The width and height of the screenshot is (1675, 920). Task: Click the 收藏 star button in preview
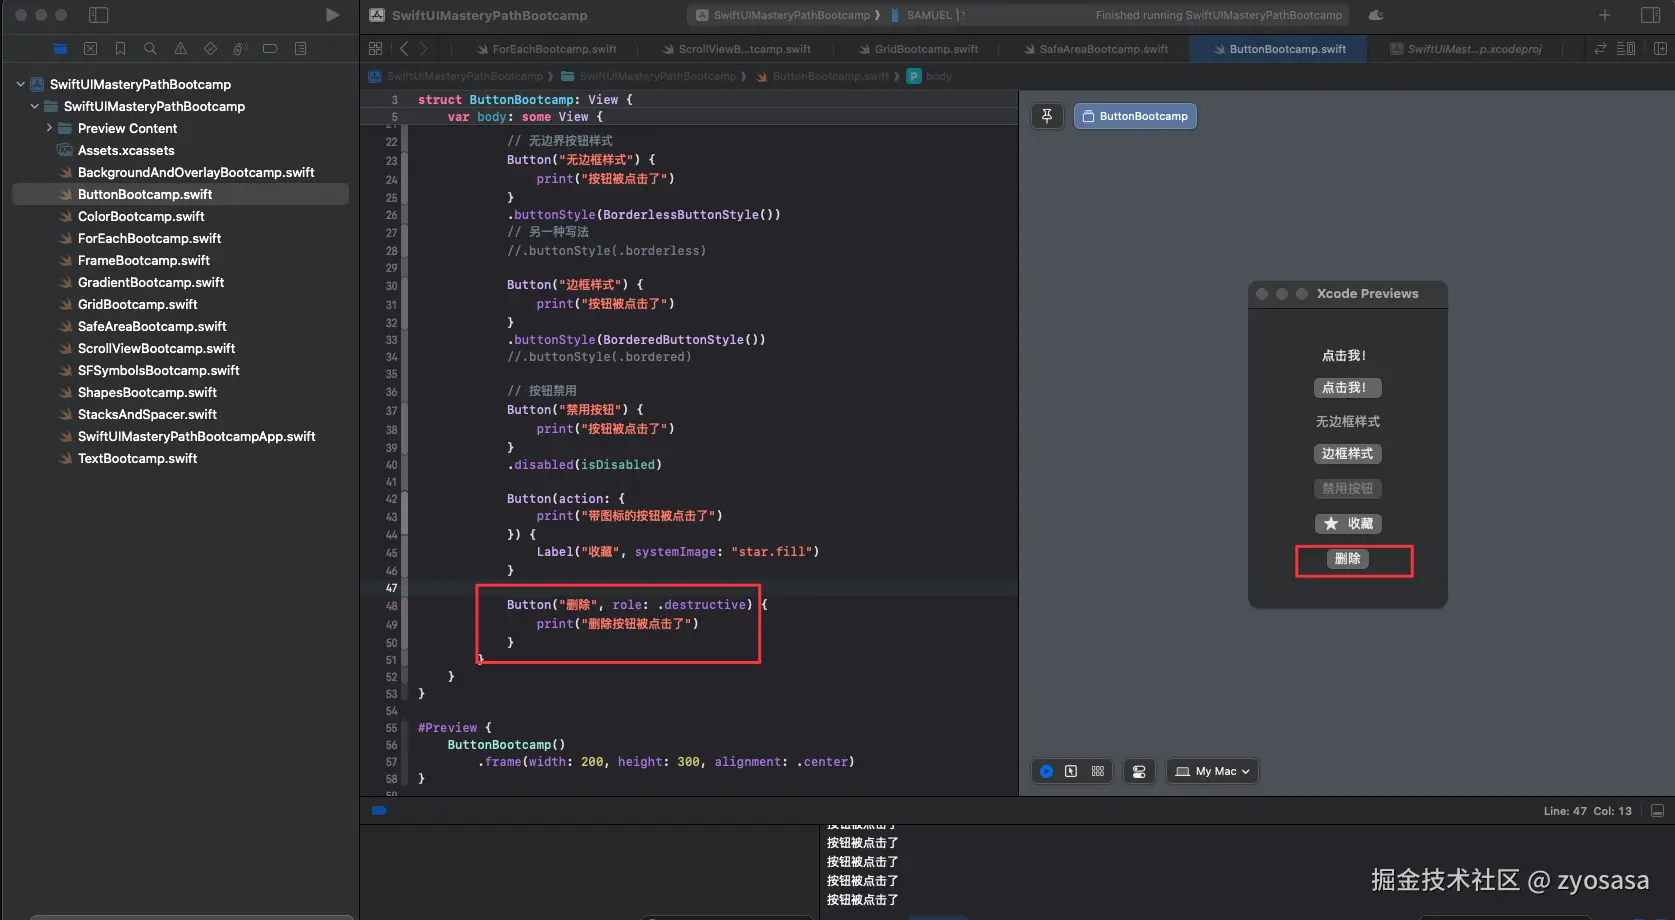tap(1347, 524)
